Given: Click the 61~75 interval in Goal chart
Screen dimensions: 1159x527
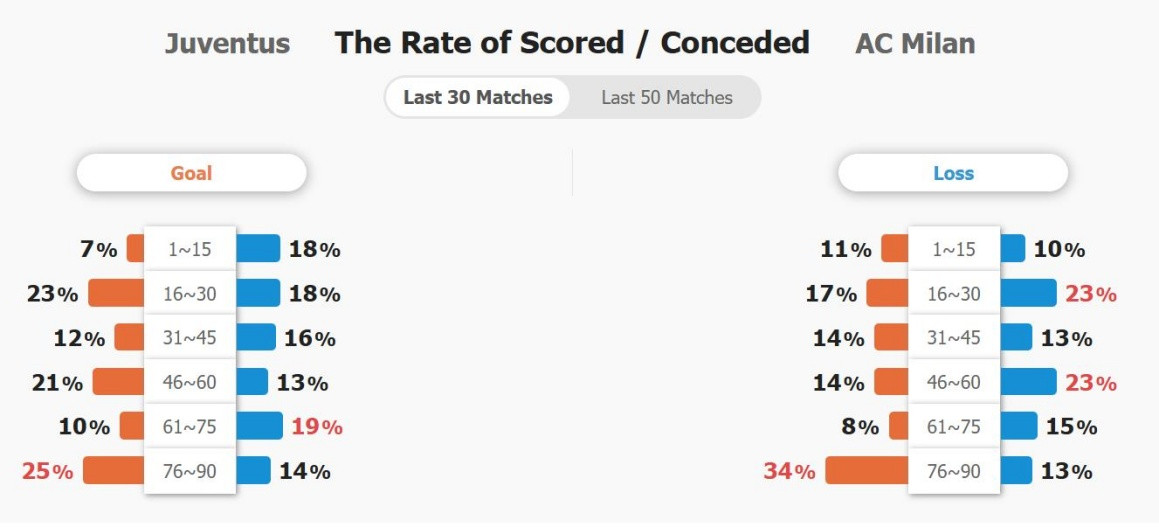Looking at the screenshot, I should click(x=190, y=426).
